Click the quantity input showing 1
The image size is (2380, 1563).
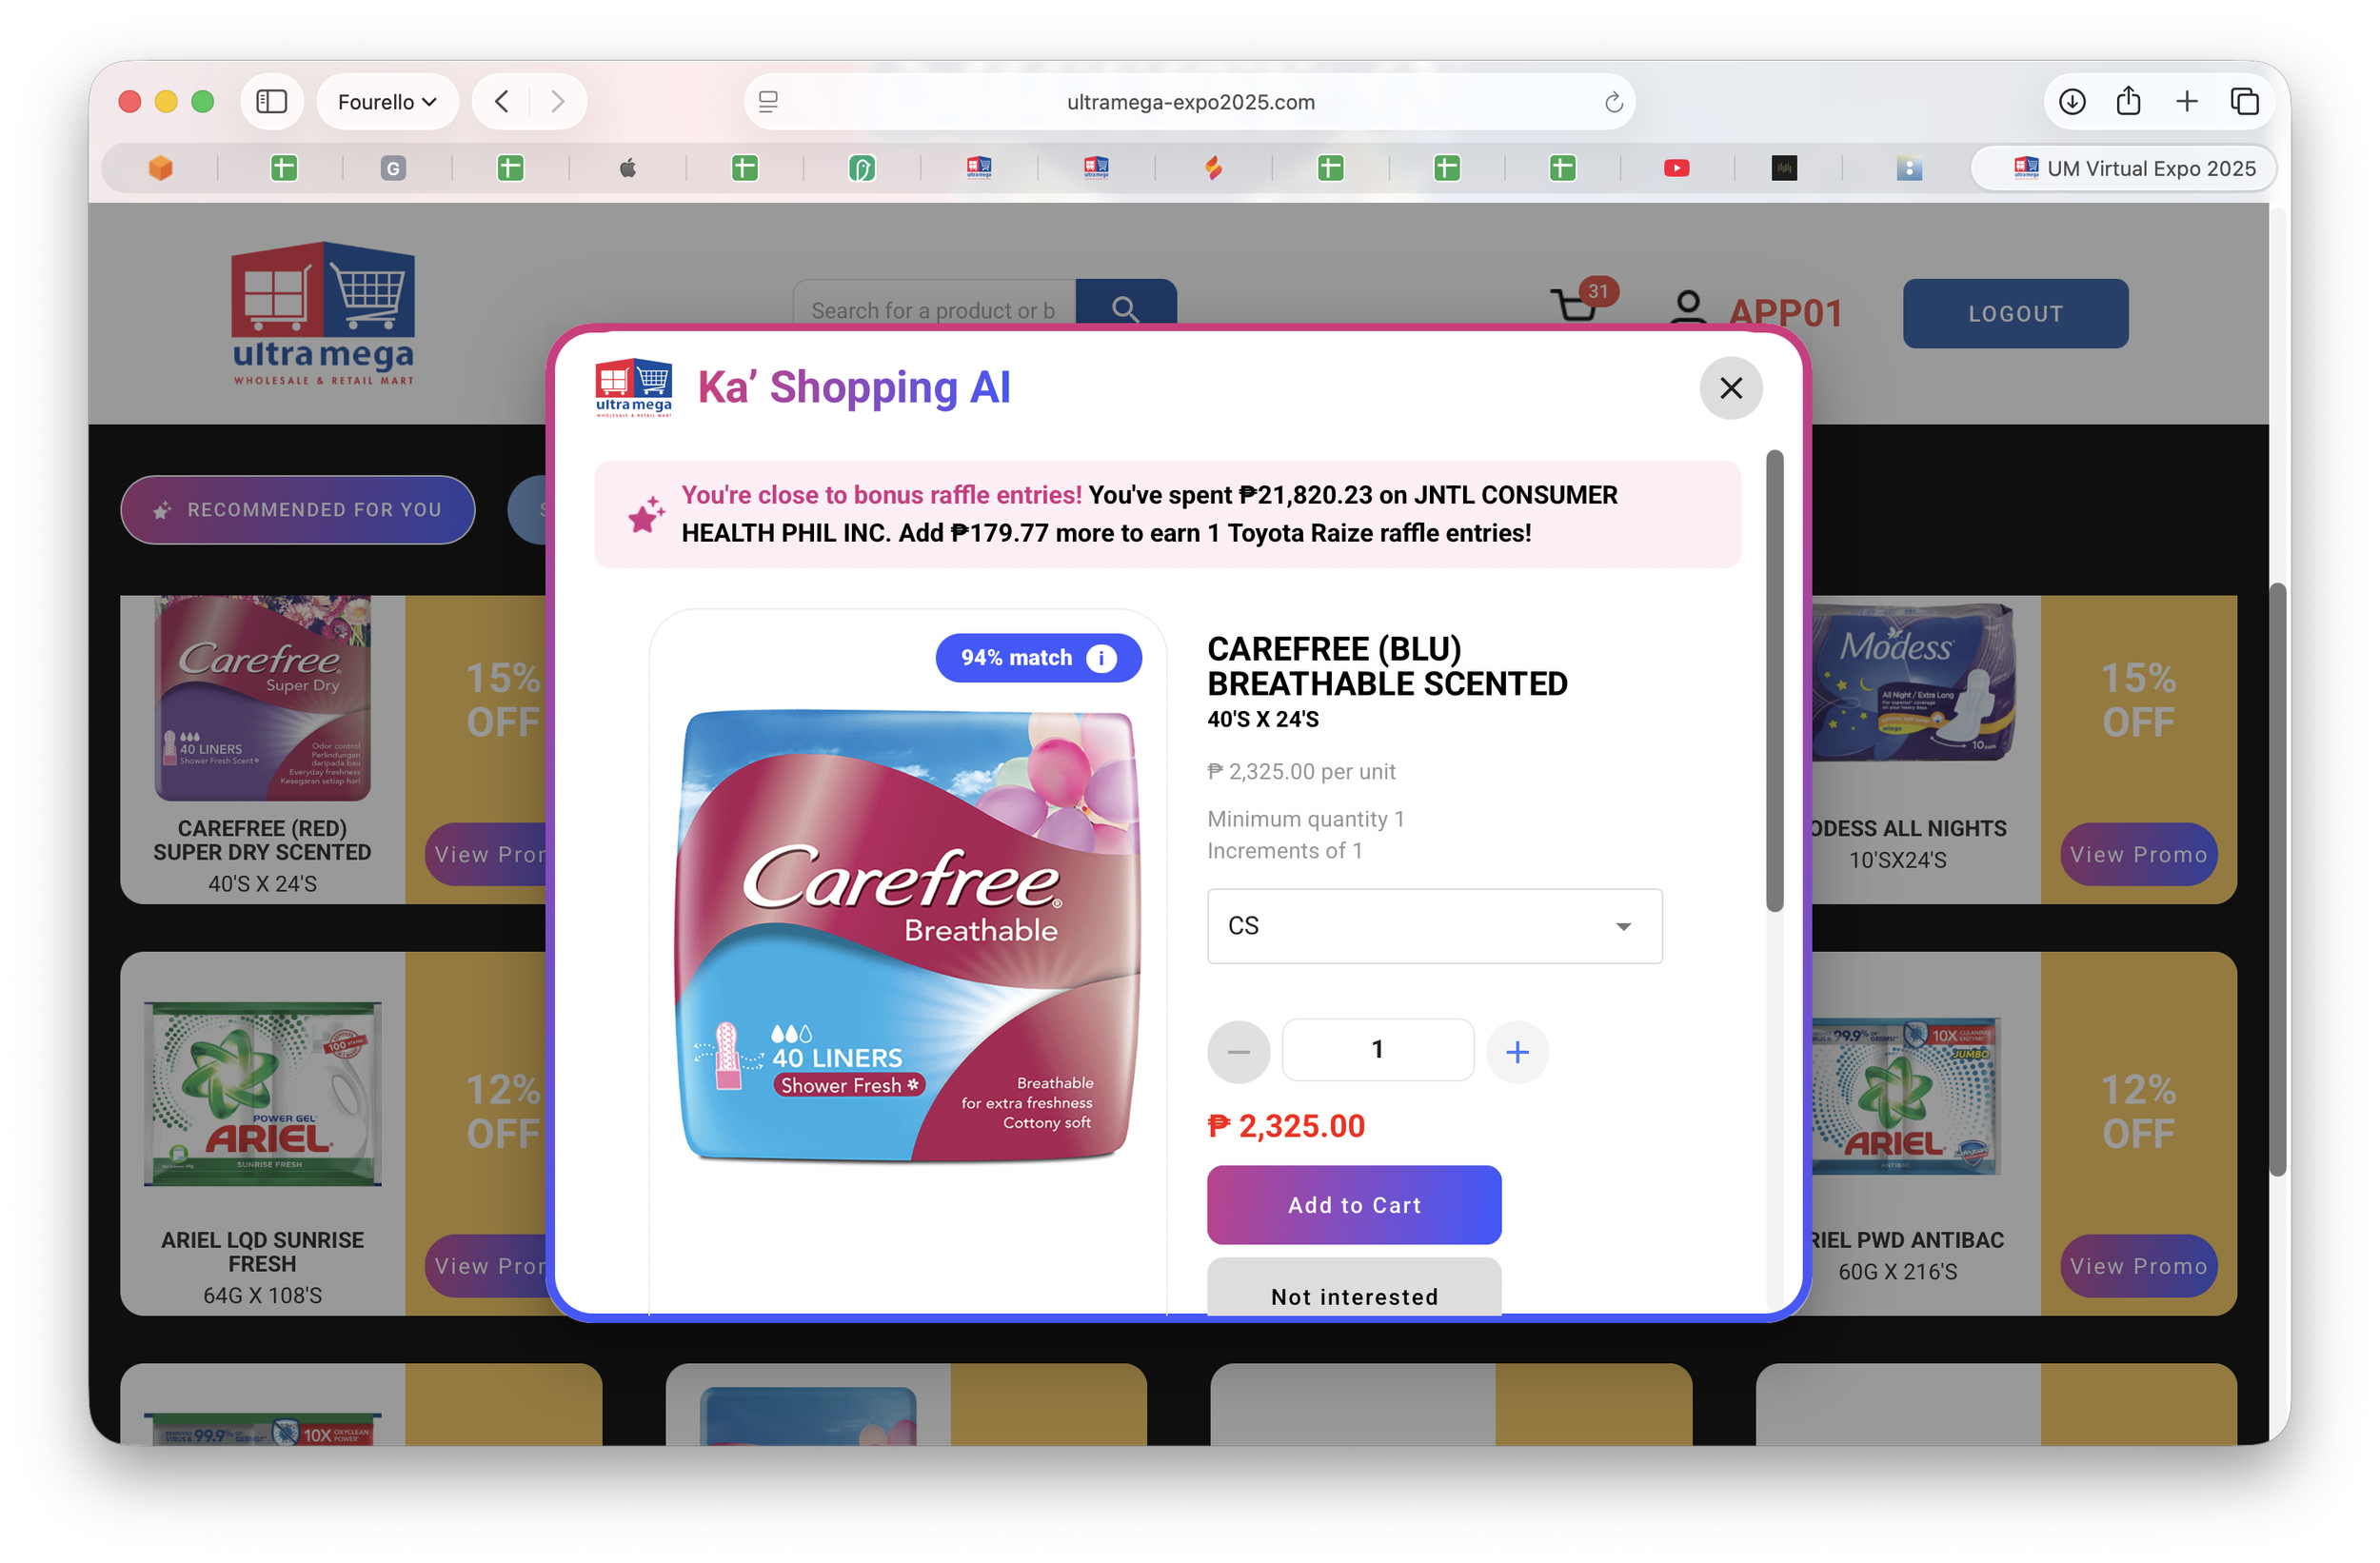point(1377,1049)
